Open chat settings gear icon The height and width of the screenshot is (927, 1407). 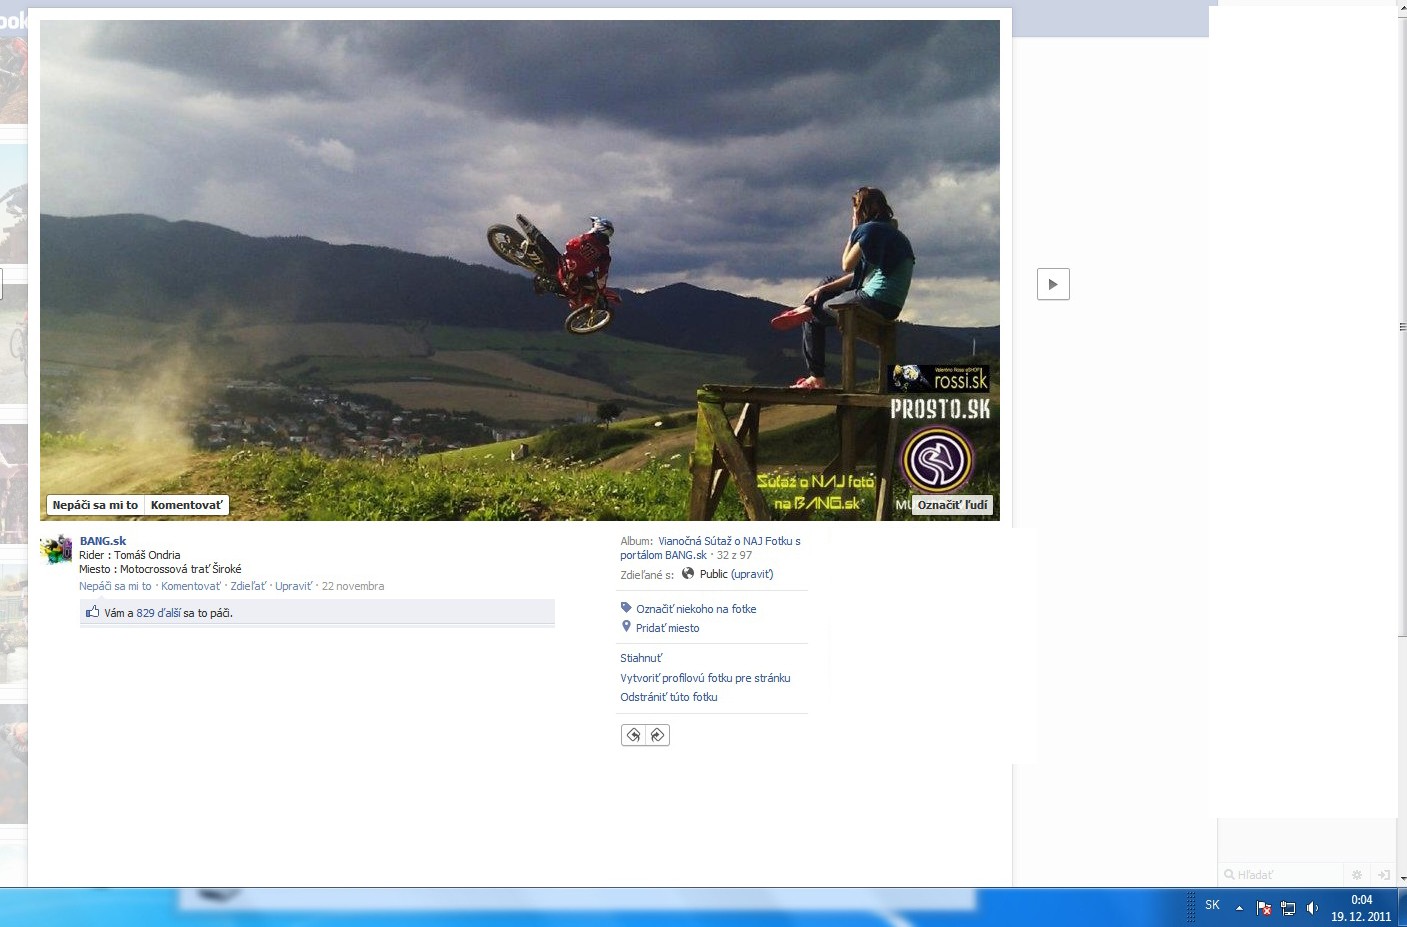point(1357,875)
